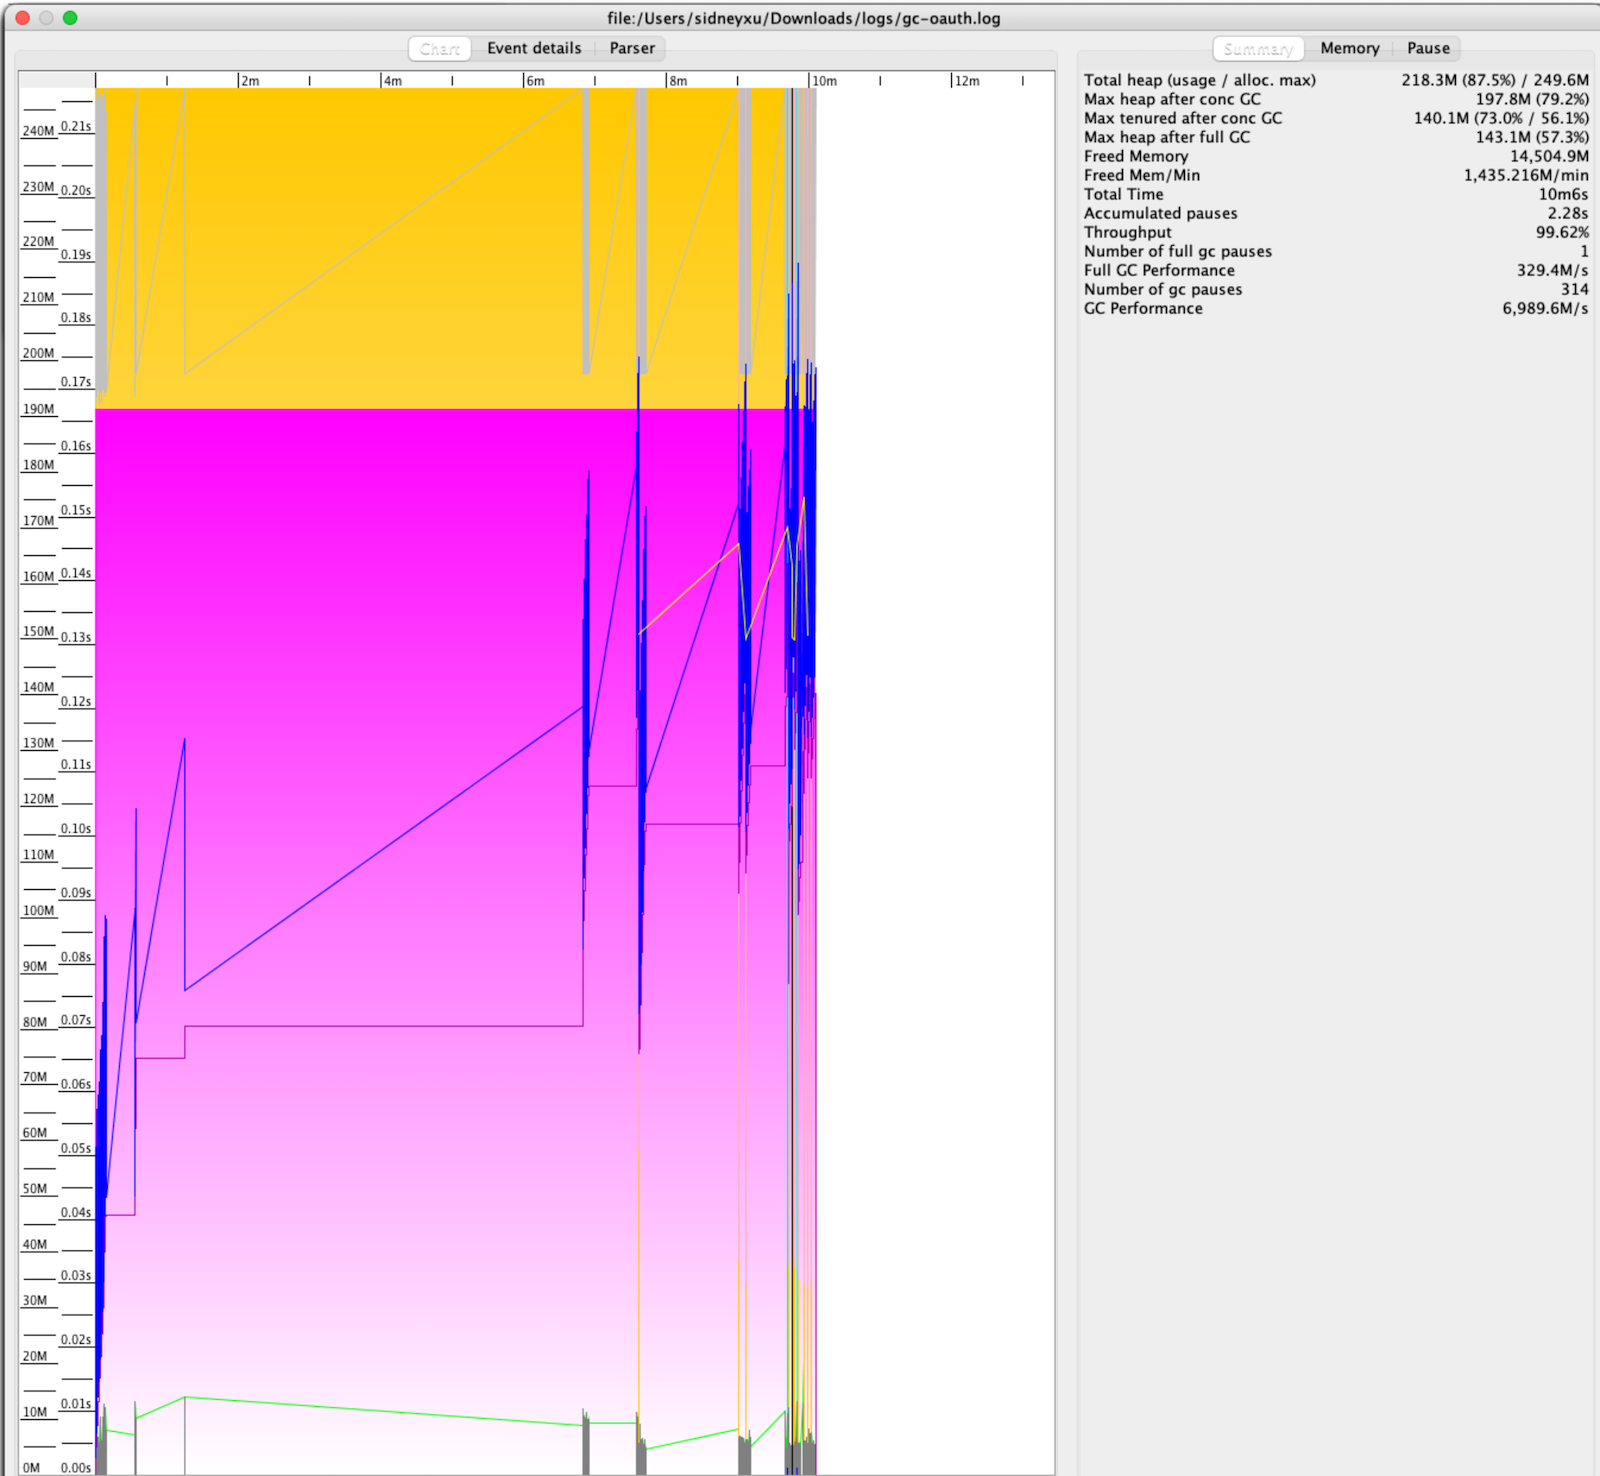Click the 'Max heap after conc GC' label
The image size is (1600, 1476).
coord(1172,99)
